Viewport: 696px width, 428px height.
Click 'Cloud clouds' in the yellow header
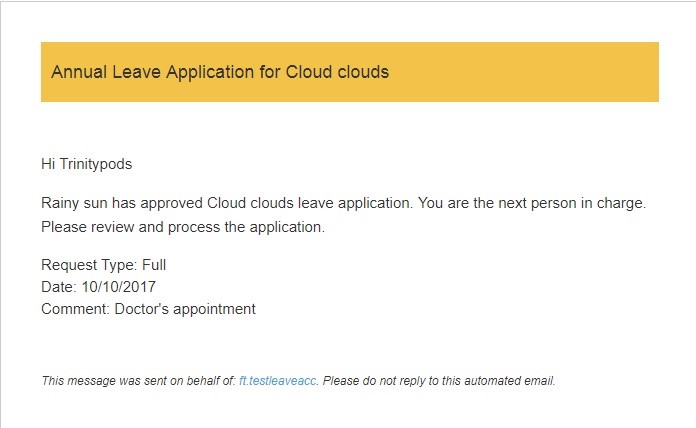[337, 72]
